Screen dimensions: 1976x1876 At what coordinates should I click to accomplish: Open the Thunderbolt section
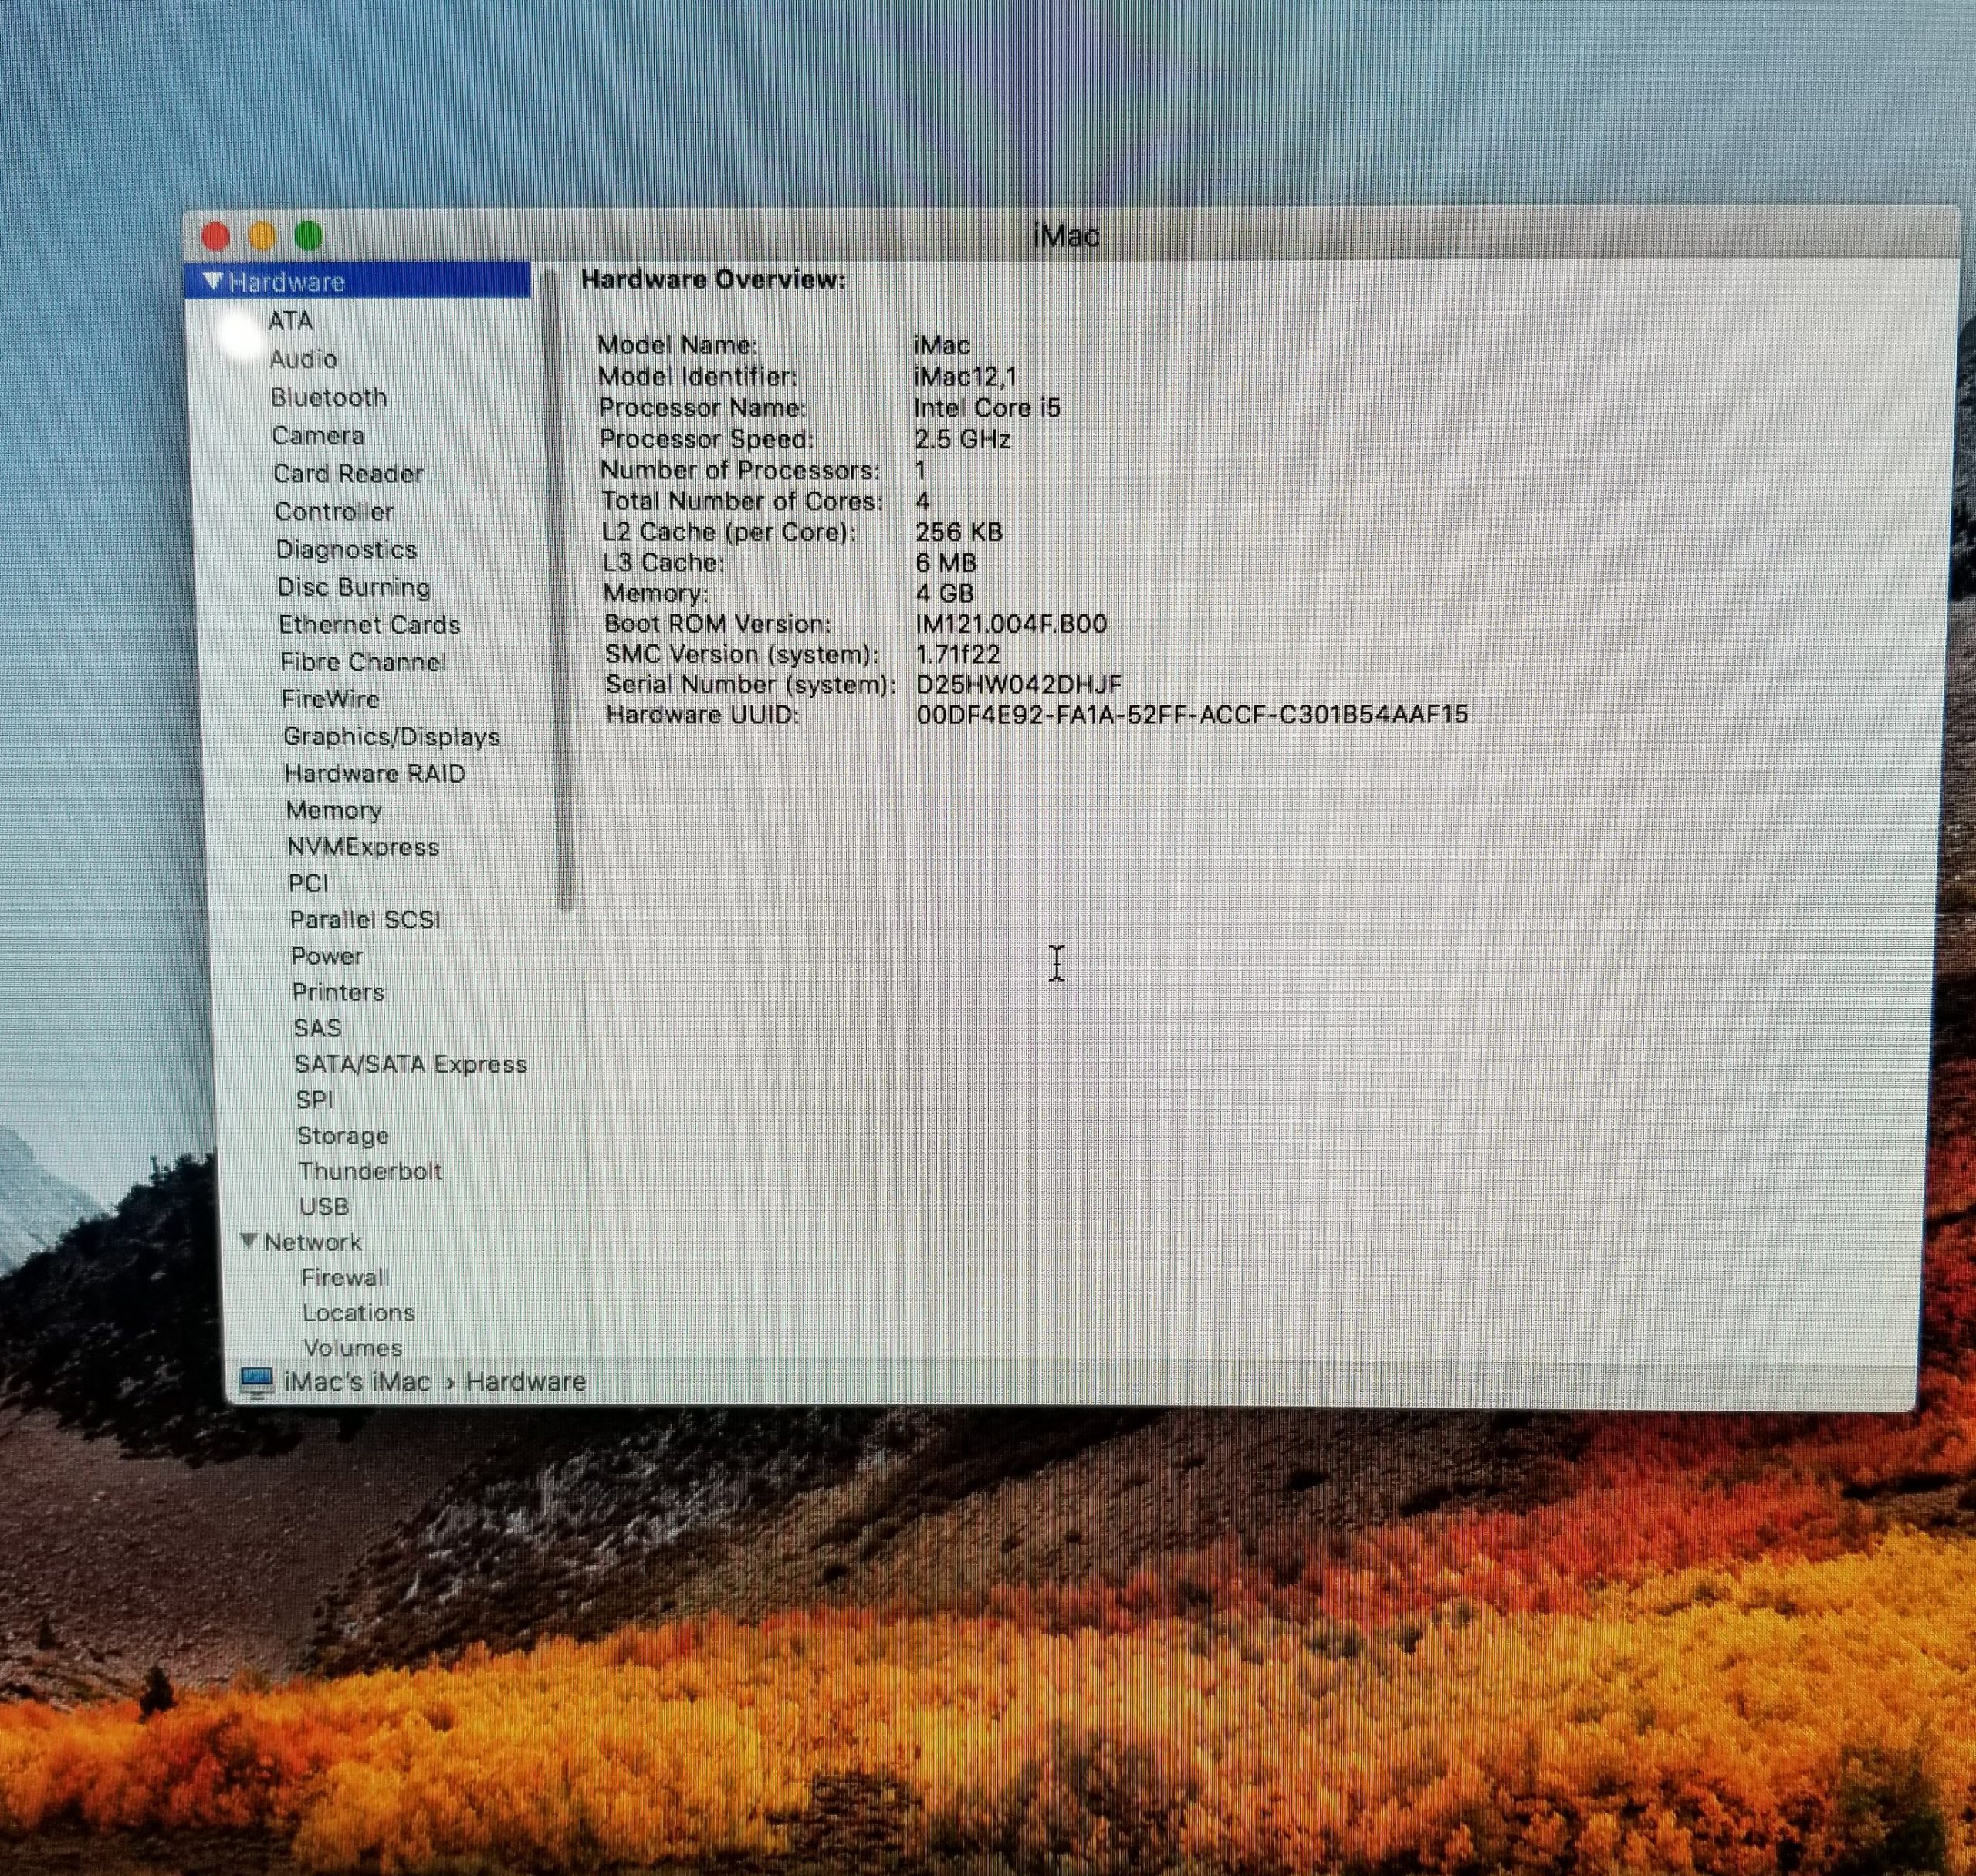tap(370, 1171)
